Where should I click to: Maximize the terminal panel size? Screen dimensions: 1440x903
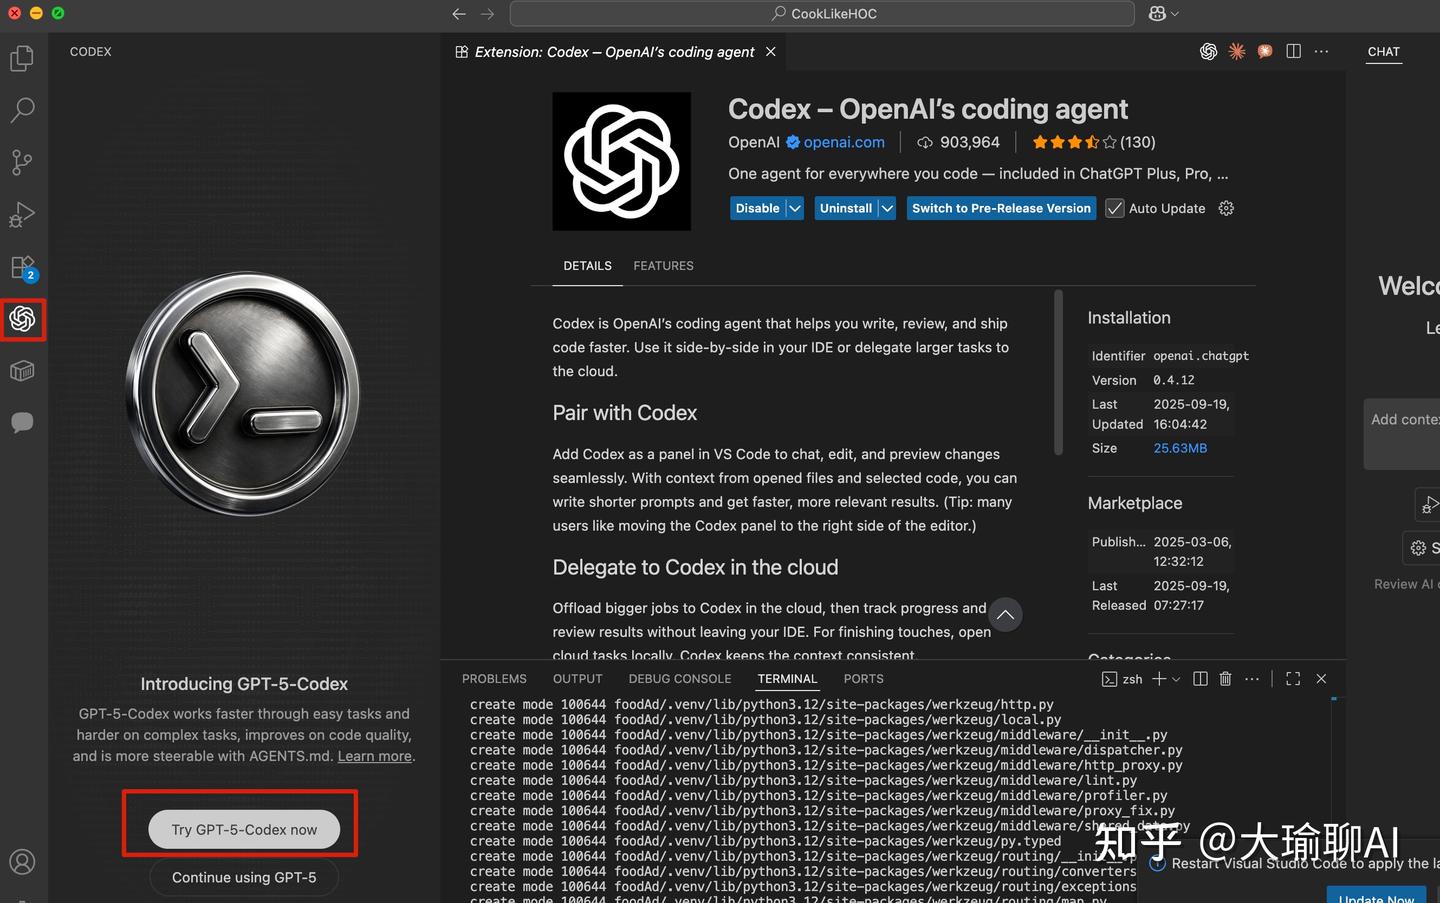[x=1292, y=678]
